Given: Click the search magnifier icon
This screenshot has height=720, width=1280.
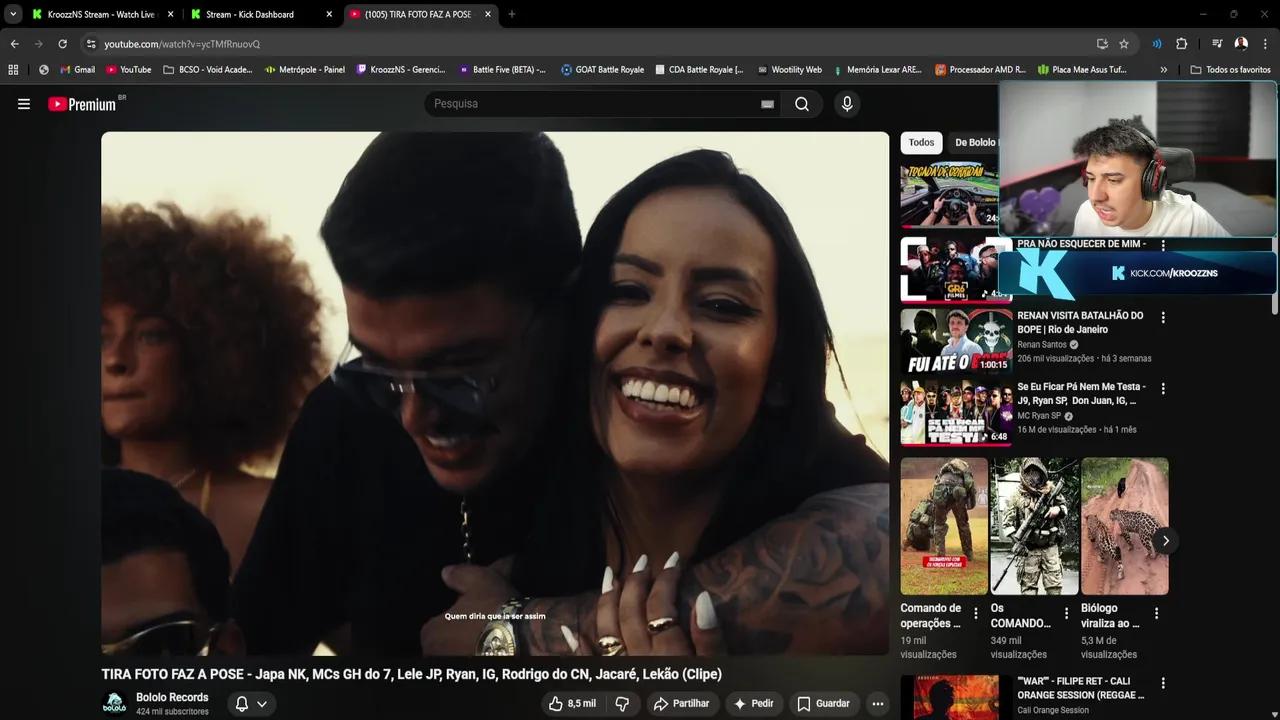Looking at the screenshot, I should pos(801,103).
